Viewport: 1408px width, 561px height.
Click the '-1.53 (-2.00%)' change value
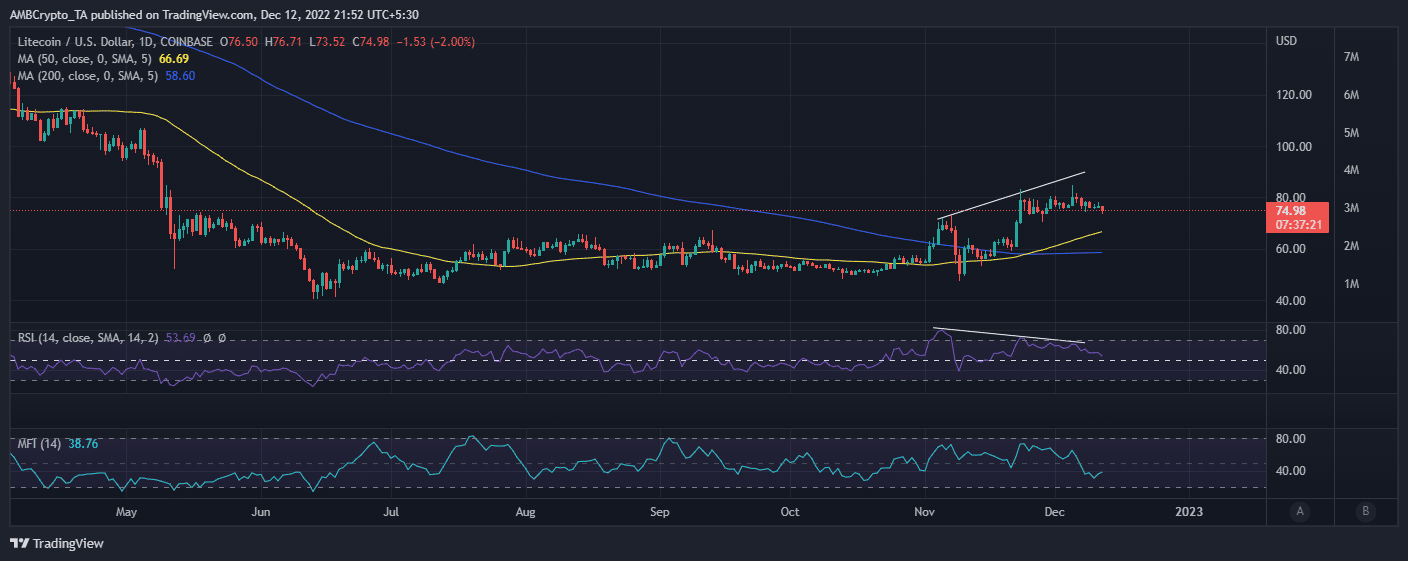(437, 41)
